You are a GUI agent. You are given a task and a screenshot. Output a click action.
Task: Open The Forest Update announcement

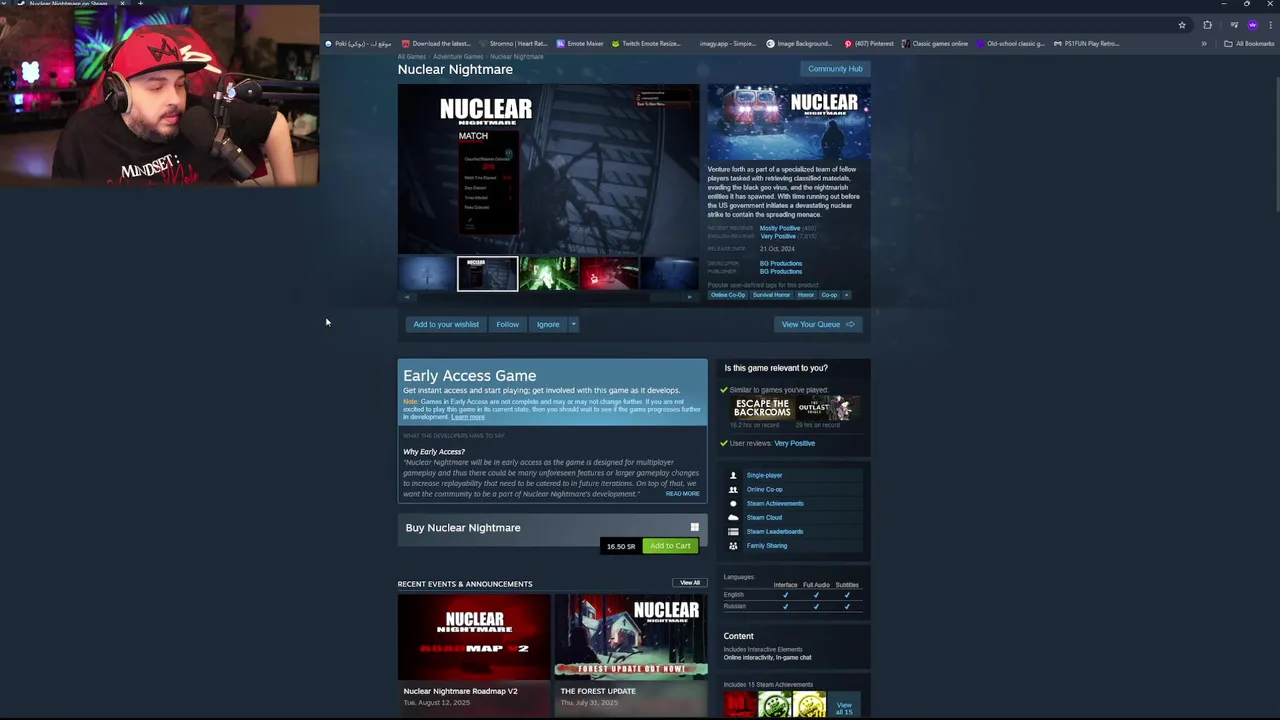click(x=631, y=655)
